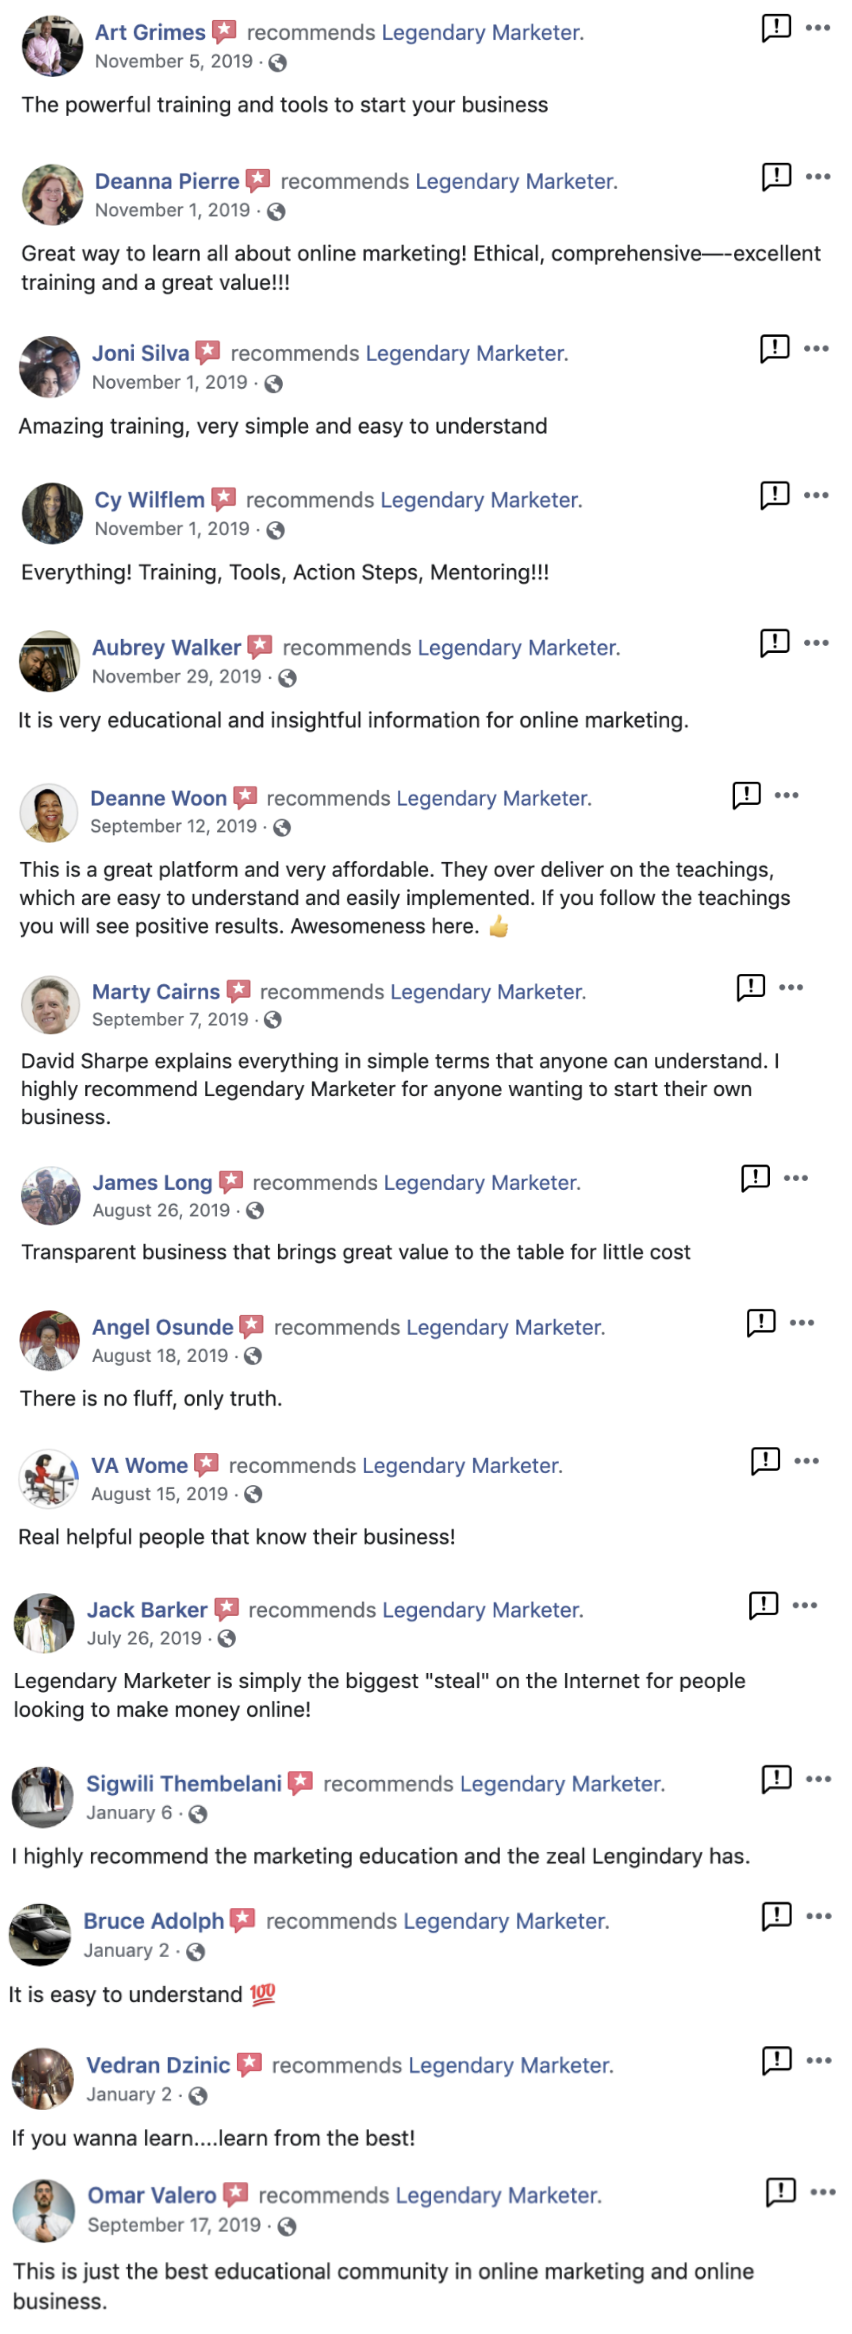
Task: Open VA Wome's profile avatar
Action: coord(48,1478)
